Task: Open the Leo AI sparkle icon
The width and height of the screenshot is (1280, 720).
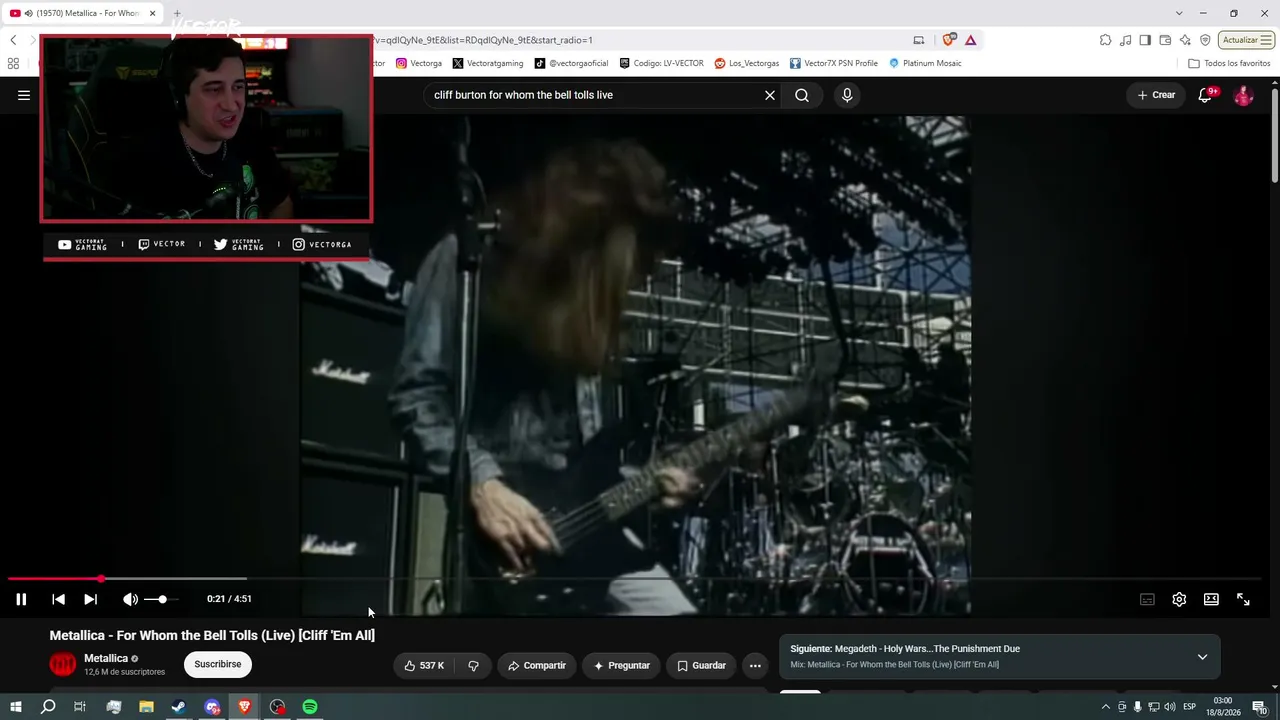Action: pyautogui.click(x=1185, y=40)
